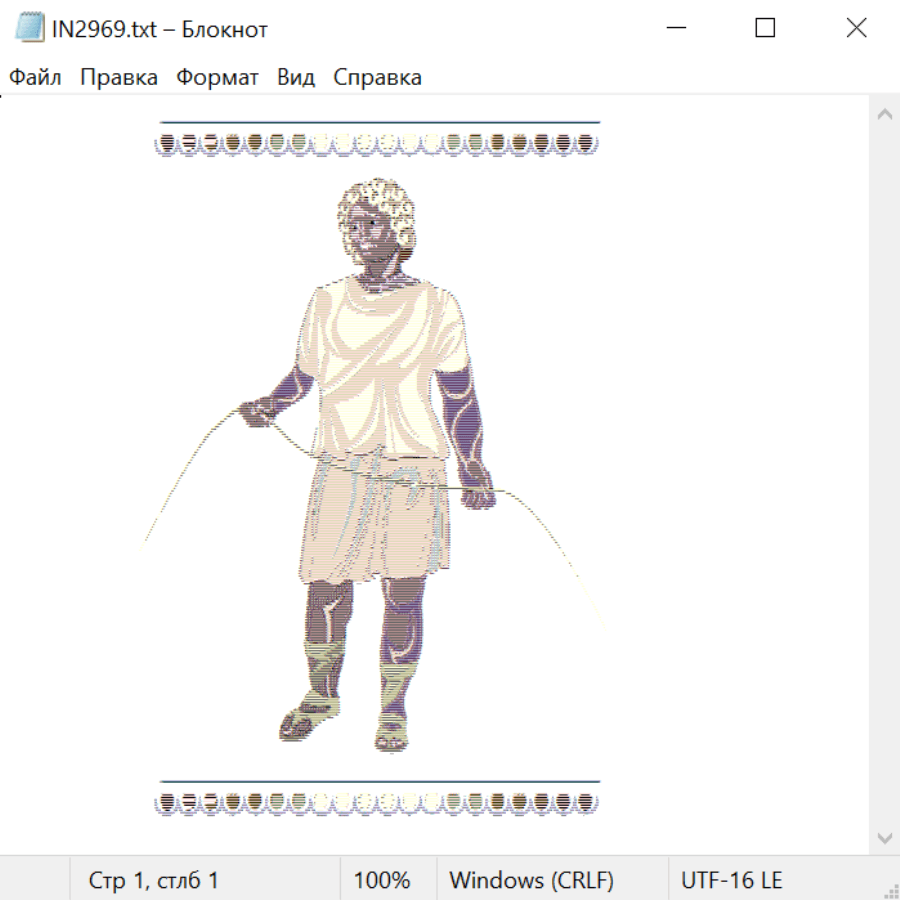The image size is (900, 900).
Task: Open the Справка menu
Action: pyautogui.click(x=377, y=78)
